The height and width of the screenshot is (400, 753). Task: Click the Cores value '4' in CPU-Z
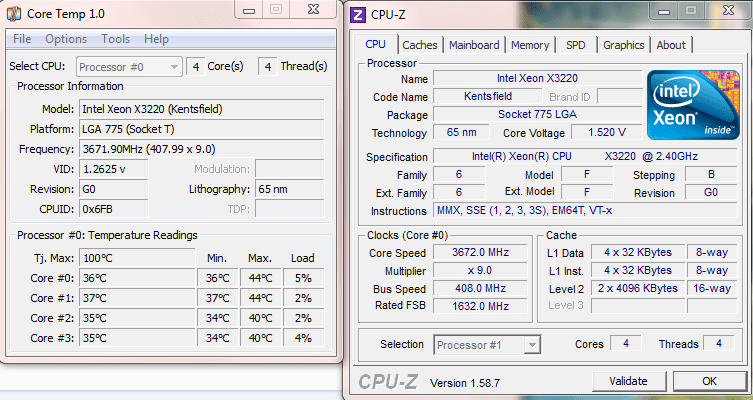[626, 343]
